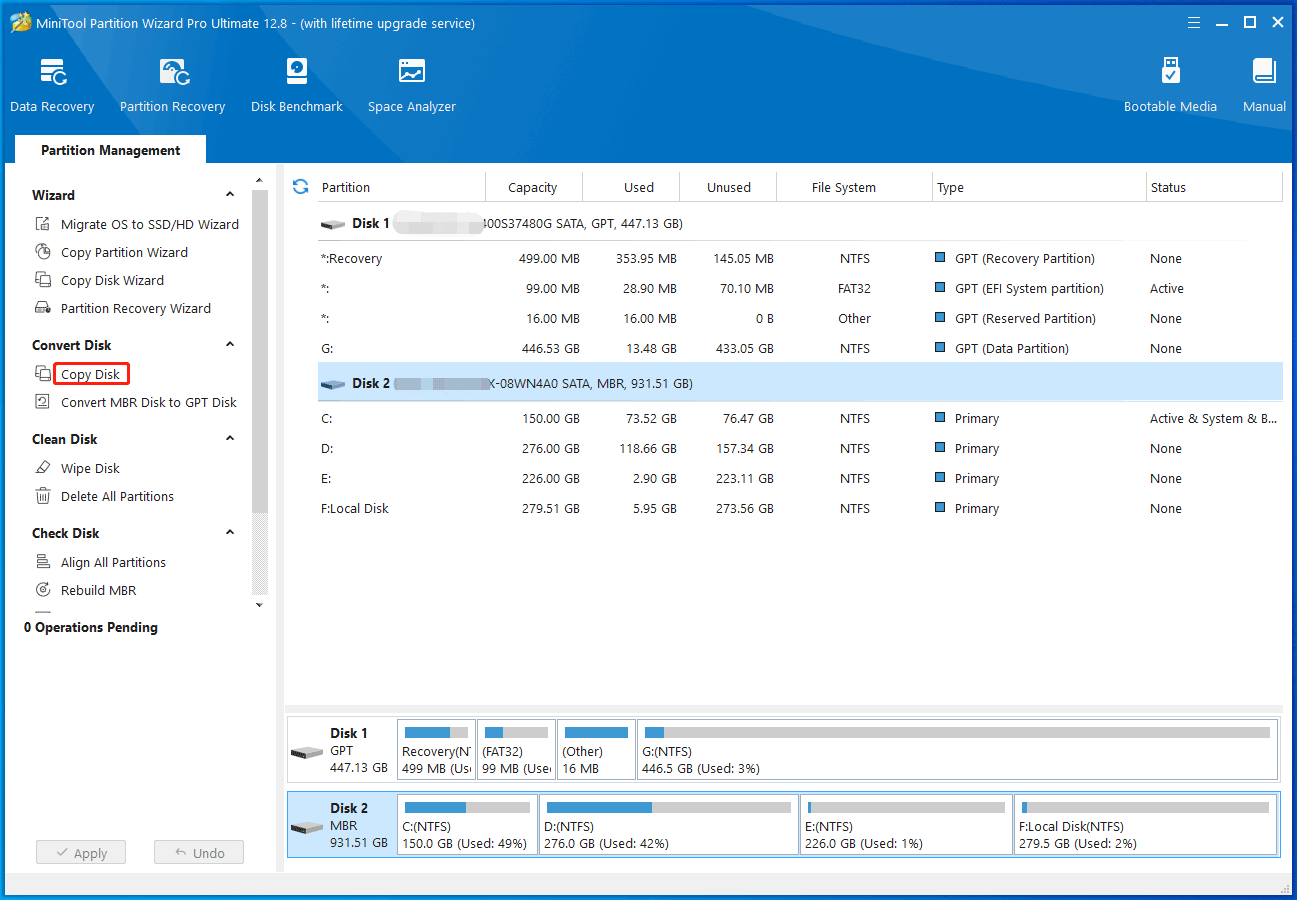Select C:(NTFS) block in disk map
Viewport: 1297px width, 900px height.
467,825
